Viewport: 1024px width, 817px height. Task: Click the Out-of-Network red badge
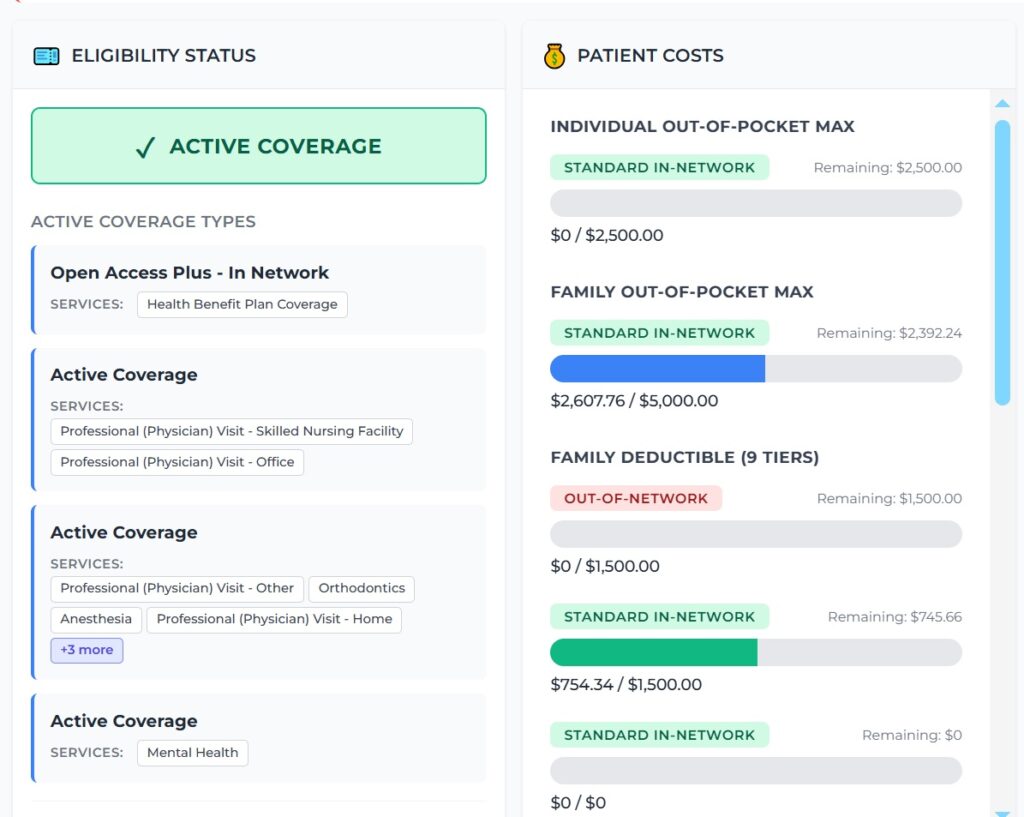(635, 498)
